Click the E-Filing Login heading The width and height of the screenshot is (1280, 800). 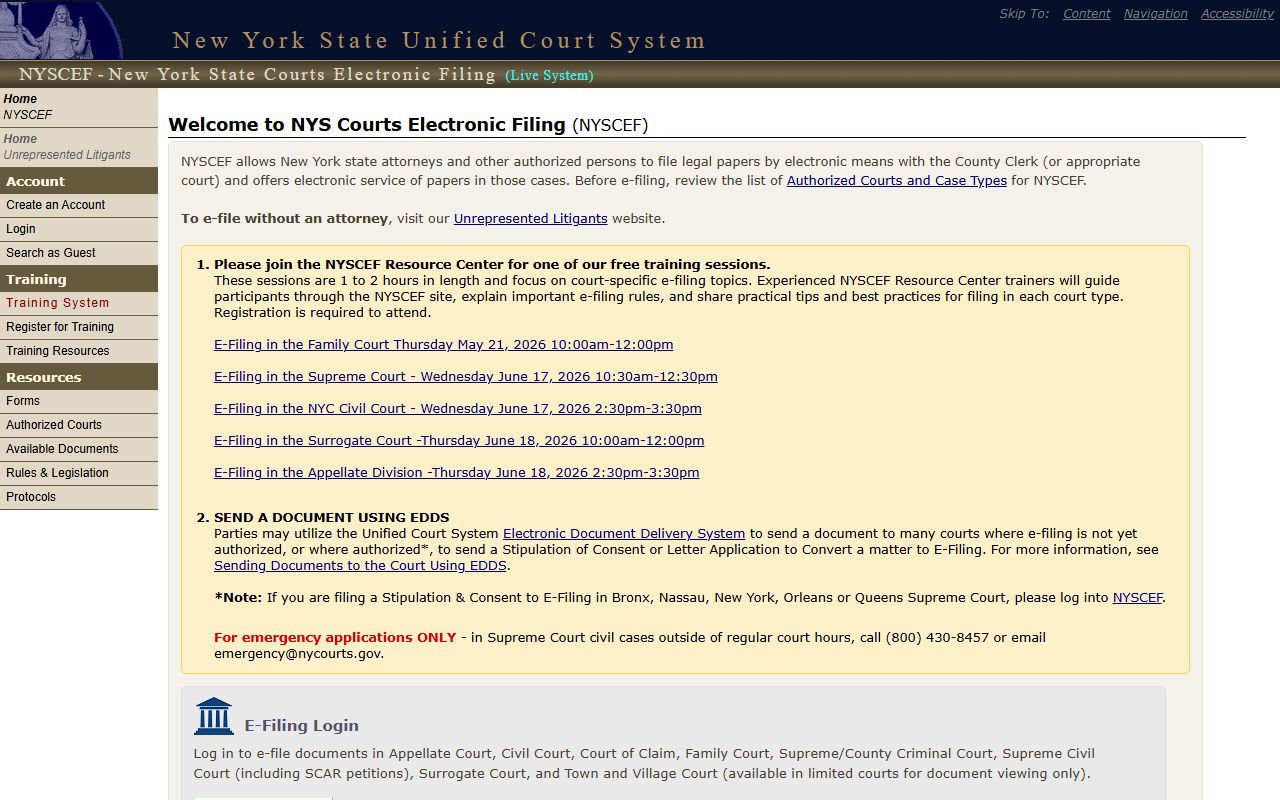click(x=302, y=726)
